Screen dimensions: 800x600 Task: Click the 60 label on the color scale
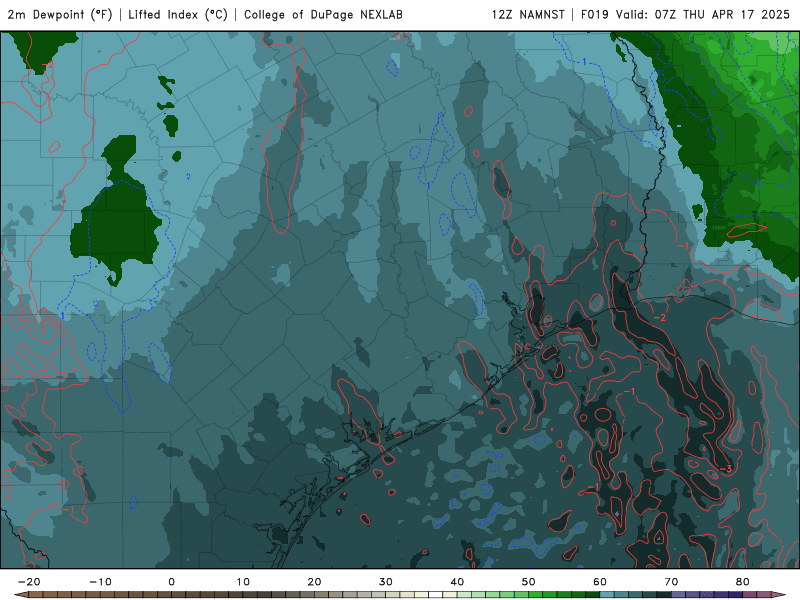[600, 582]
